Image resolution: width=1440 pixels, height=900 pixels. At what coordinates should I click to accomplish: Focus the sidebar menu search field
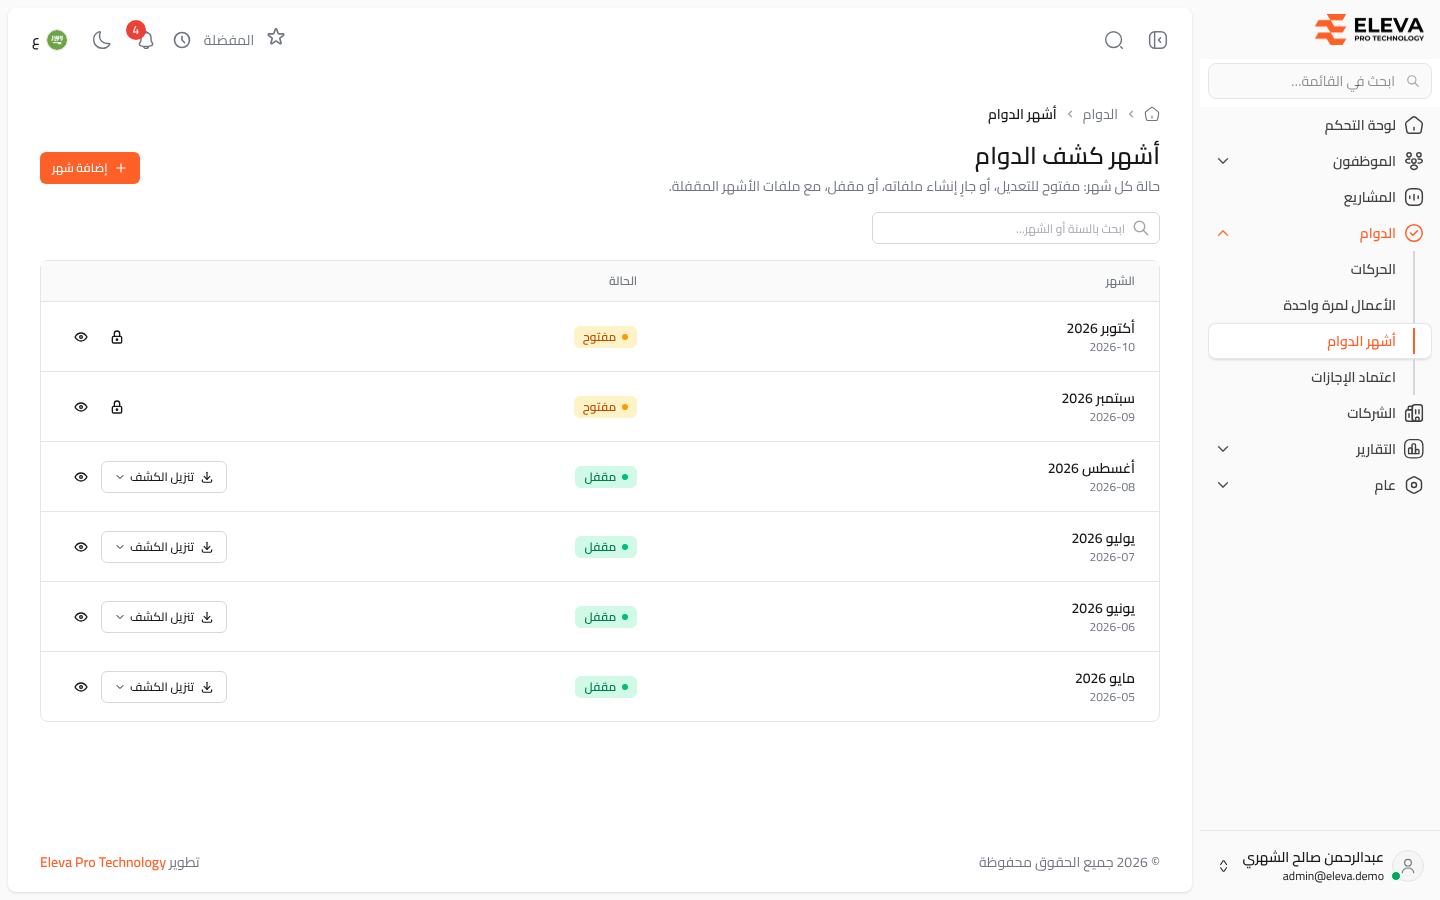point(1320,81)
